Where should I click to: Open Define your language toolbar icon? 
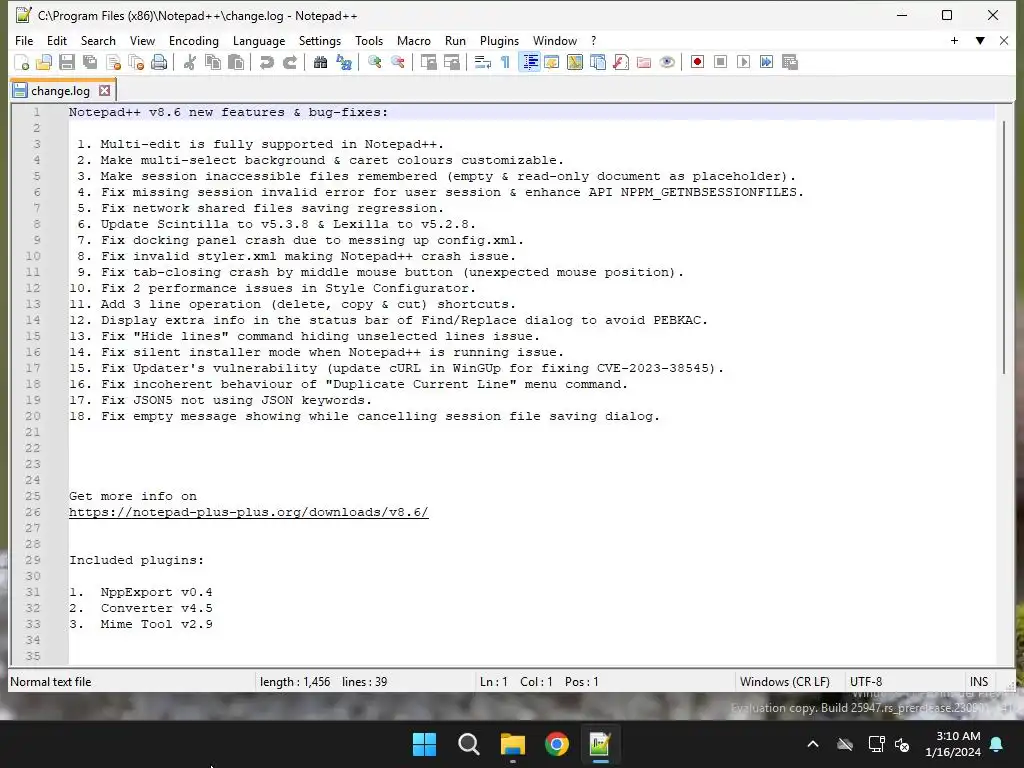[x=552, y=63]
